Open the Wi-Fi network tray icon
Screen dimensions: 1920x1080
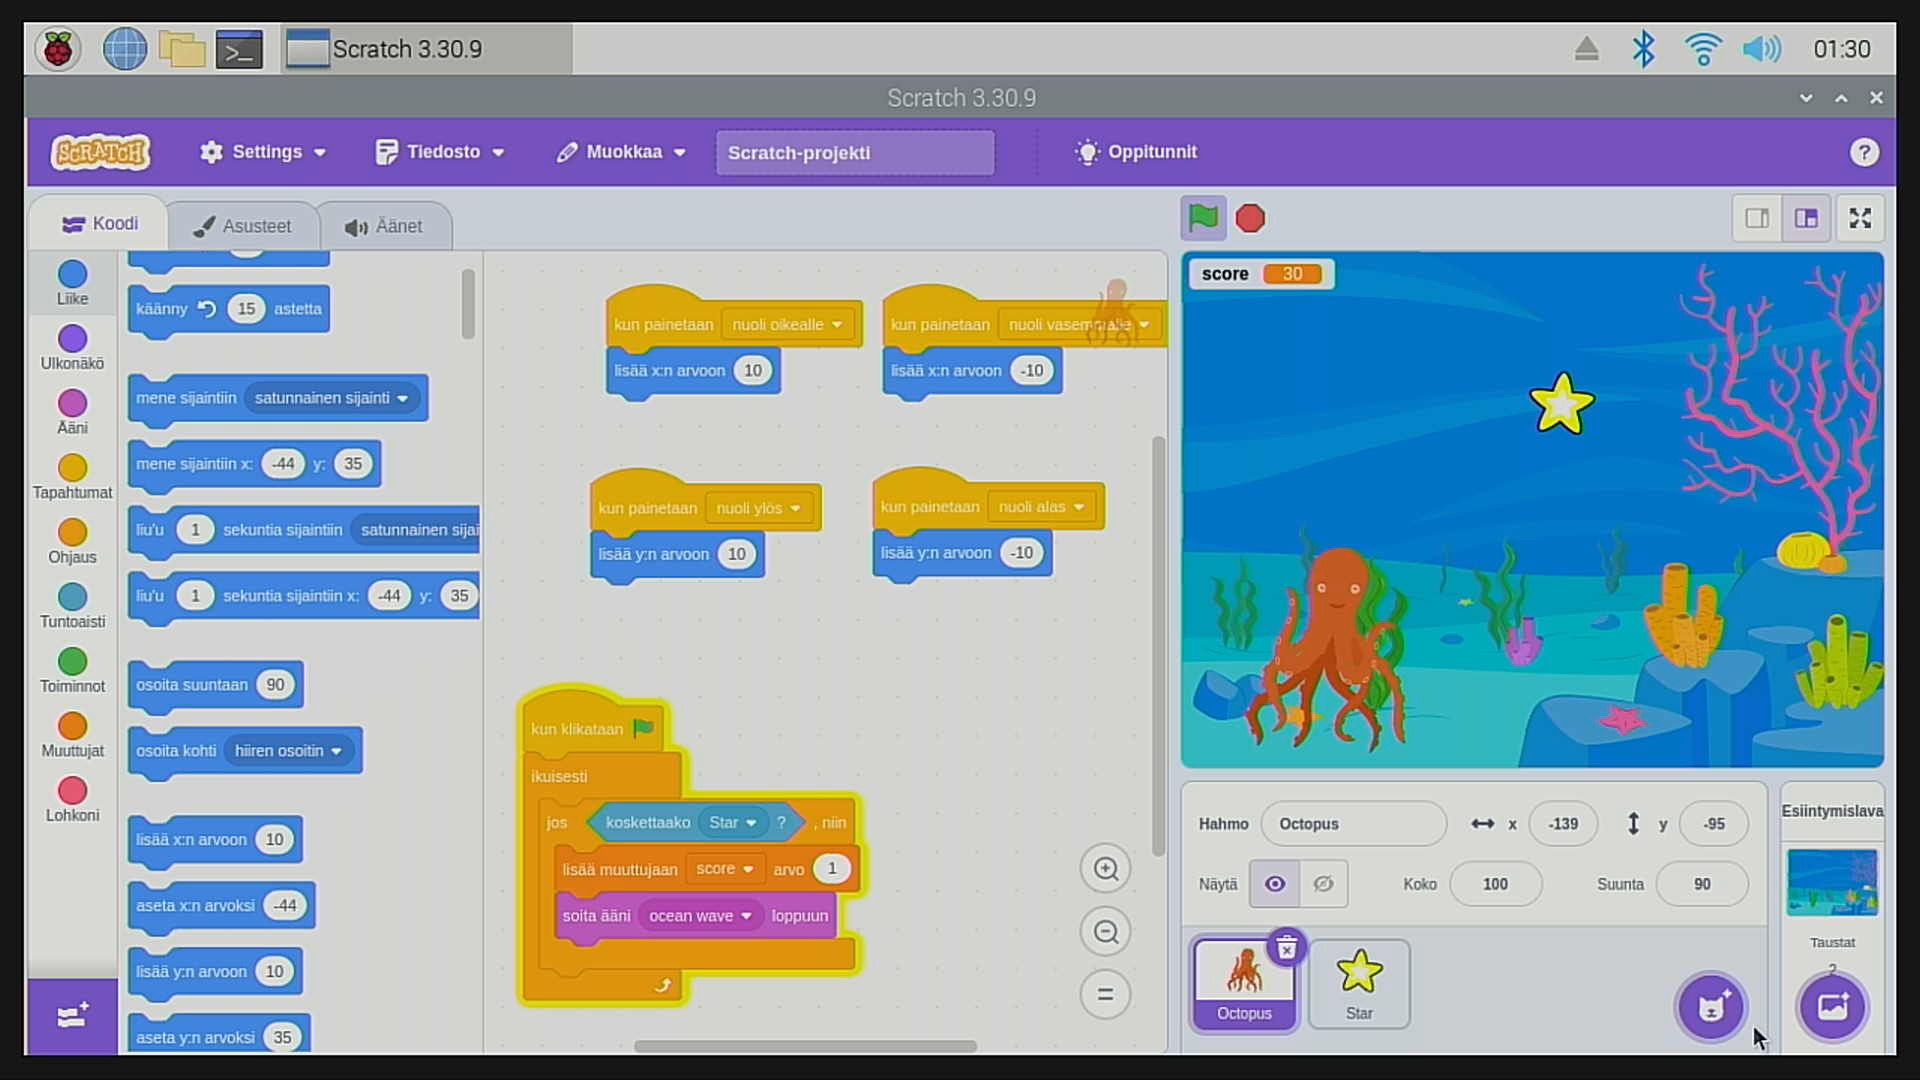pyautogui.click(x=1702, y=49)
